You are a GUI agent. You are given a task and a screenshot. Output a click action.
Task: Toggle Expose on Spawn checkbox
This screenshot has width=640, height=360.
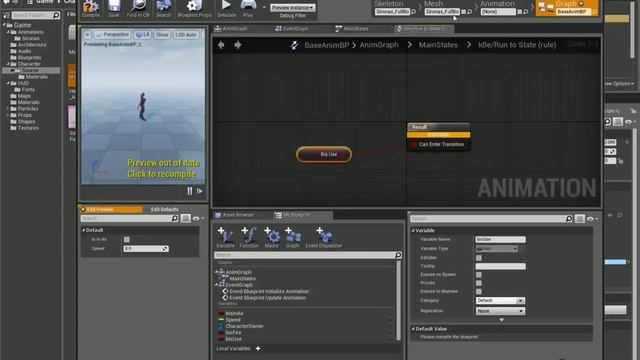(479, 275)
